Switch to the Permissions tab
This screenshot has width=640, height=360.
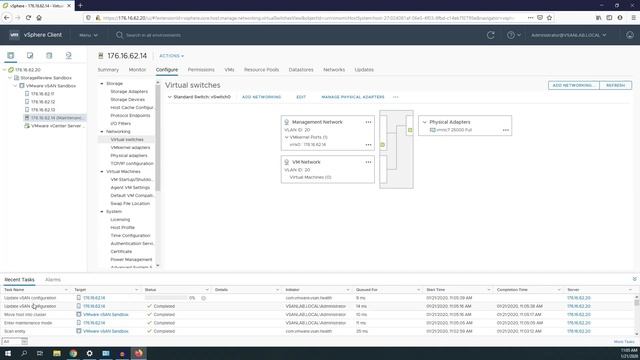(201, 70)
